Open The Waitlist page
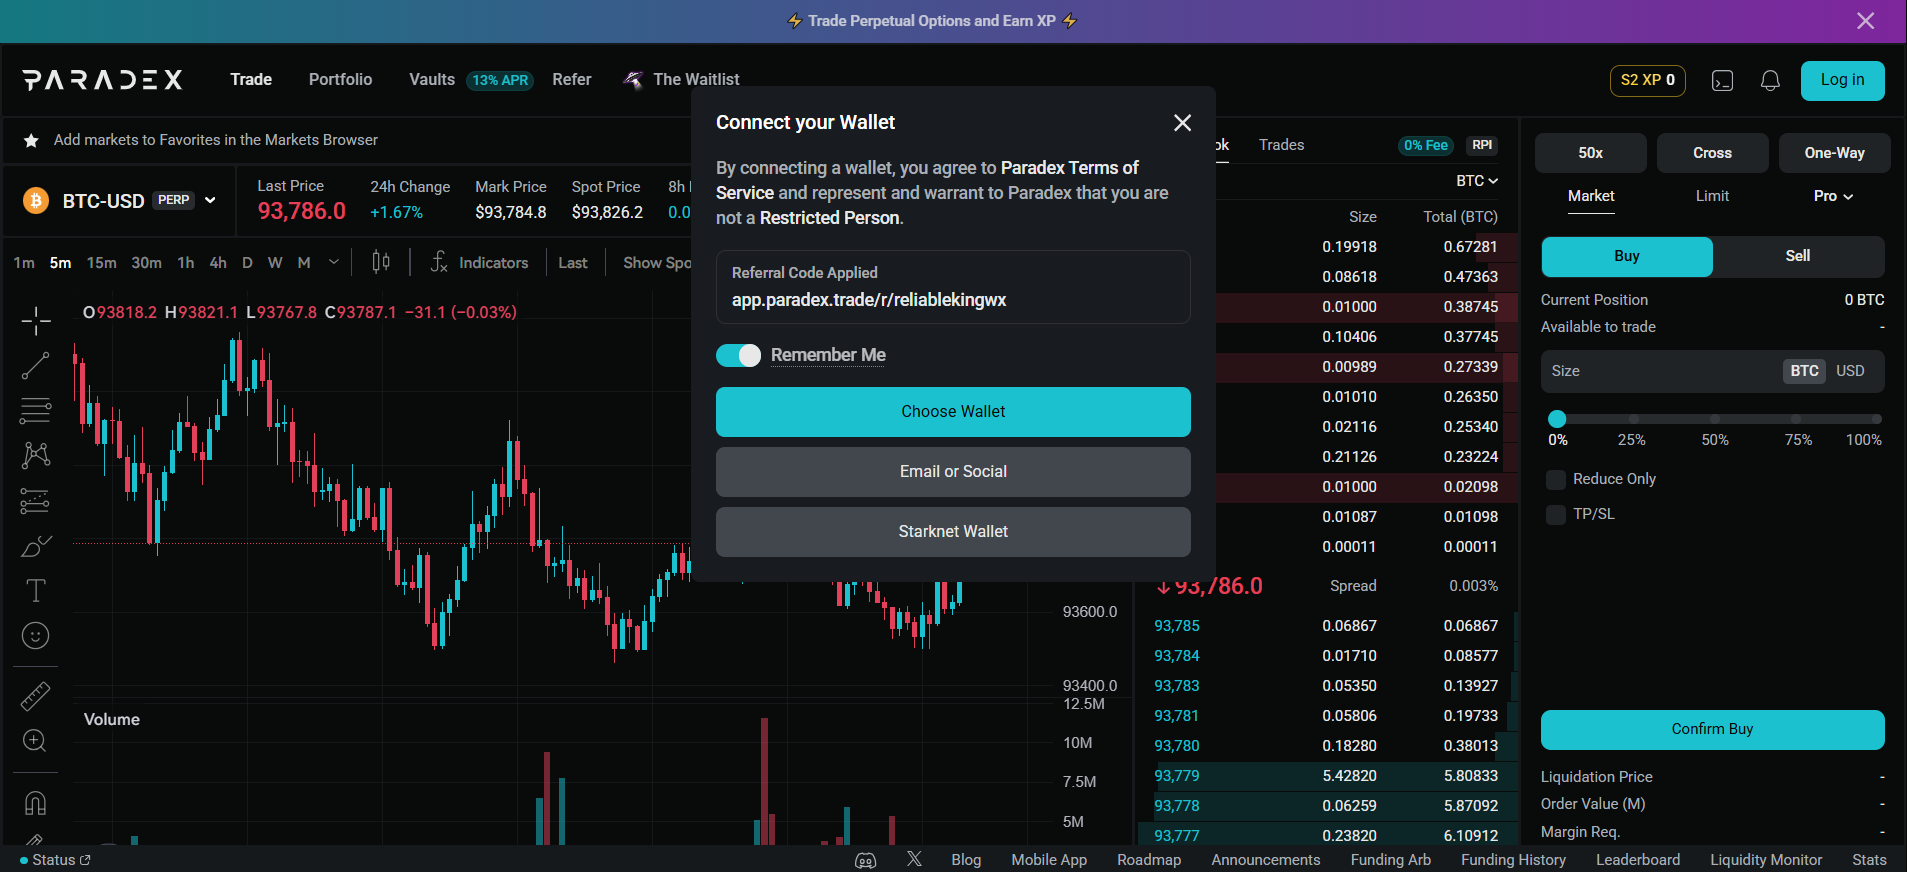The height and width of the screenshot is (872, 1907). click(x=682, y=80)
